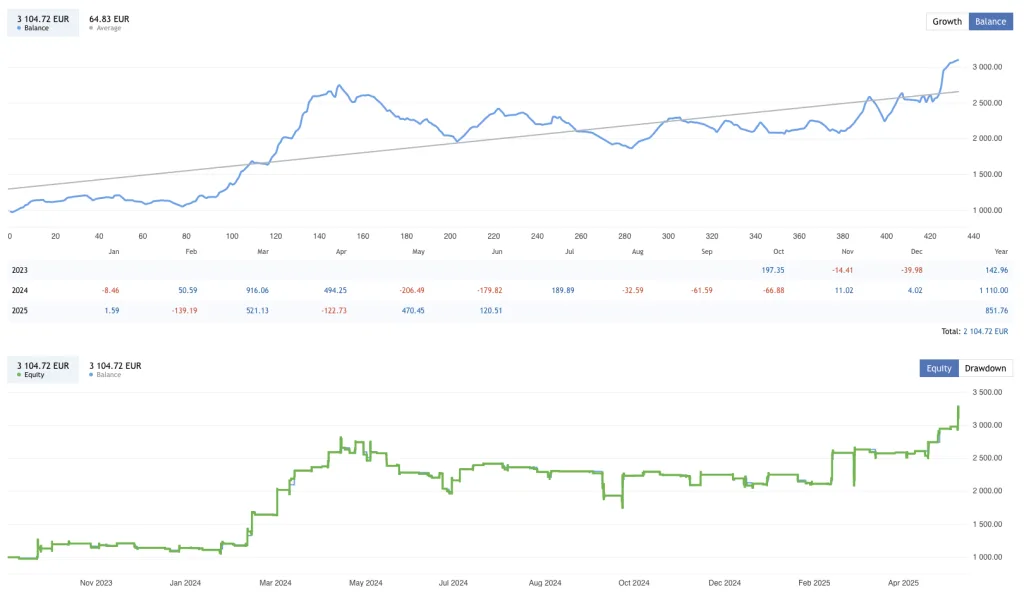Select the active Balance view button
The image size is (1024, 595).
pos(990,20)
